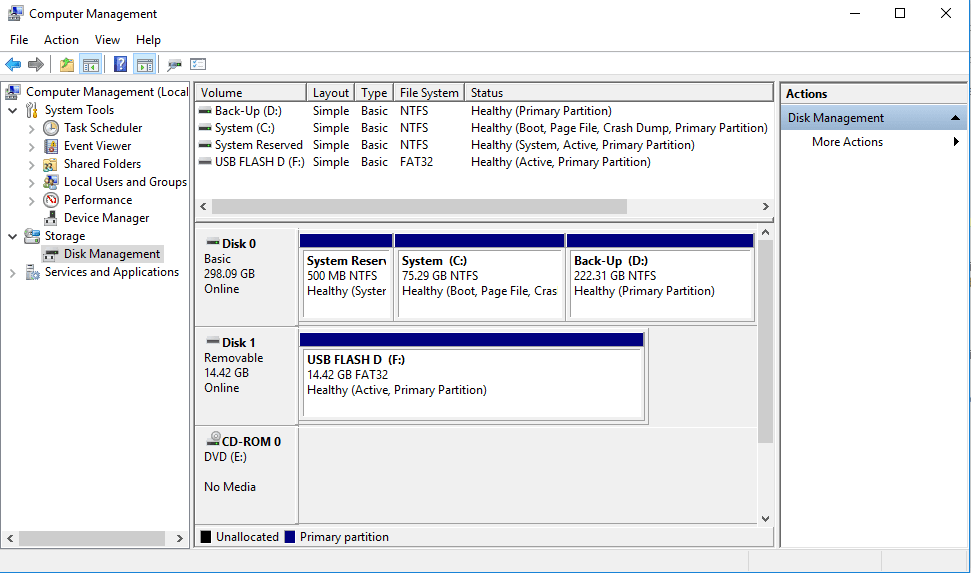Viewport: 971px width, 573px height.
Task: Collapse the Disk Management actions section arrow
Action: pos(955,118)
